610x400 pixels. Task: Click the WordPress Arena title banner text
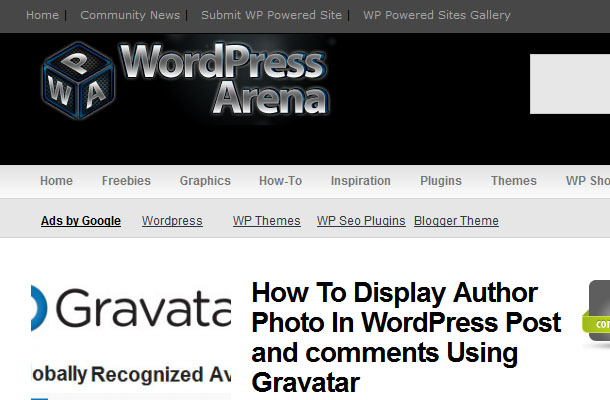tap(224, 79)
